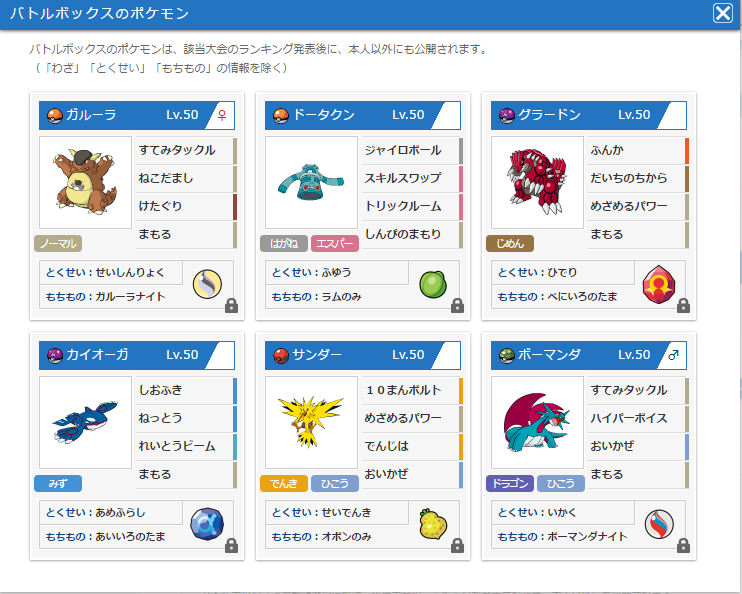The width and height of the screenshot is (742, 594).
Task: Click the lock icon on グラードン card
Action: point(683,306)
